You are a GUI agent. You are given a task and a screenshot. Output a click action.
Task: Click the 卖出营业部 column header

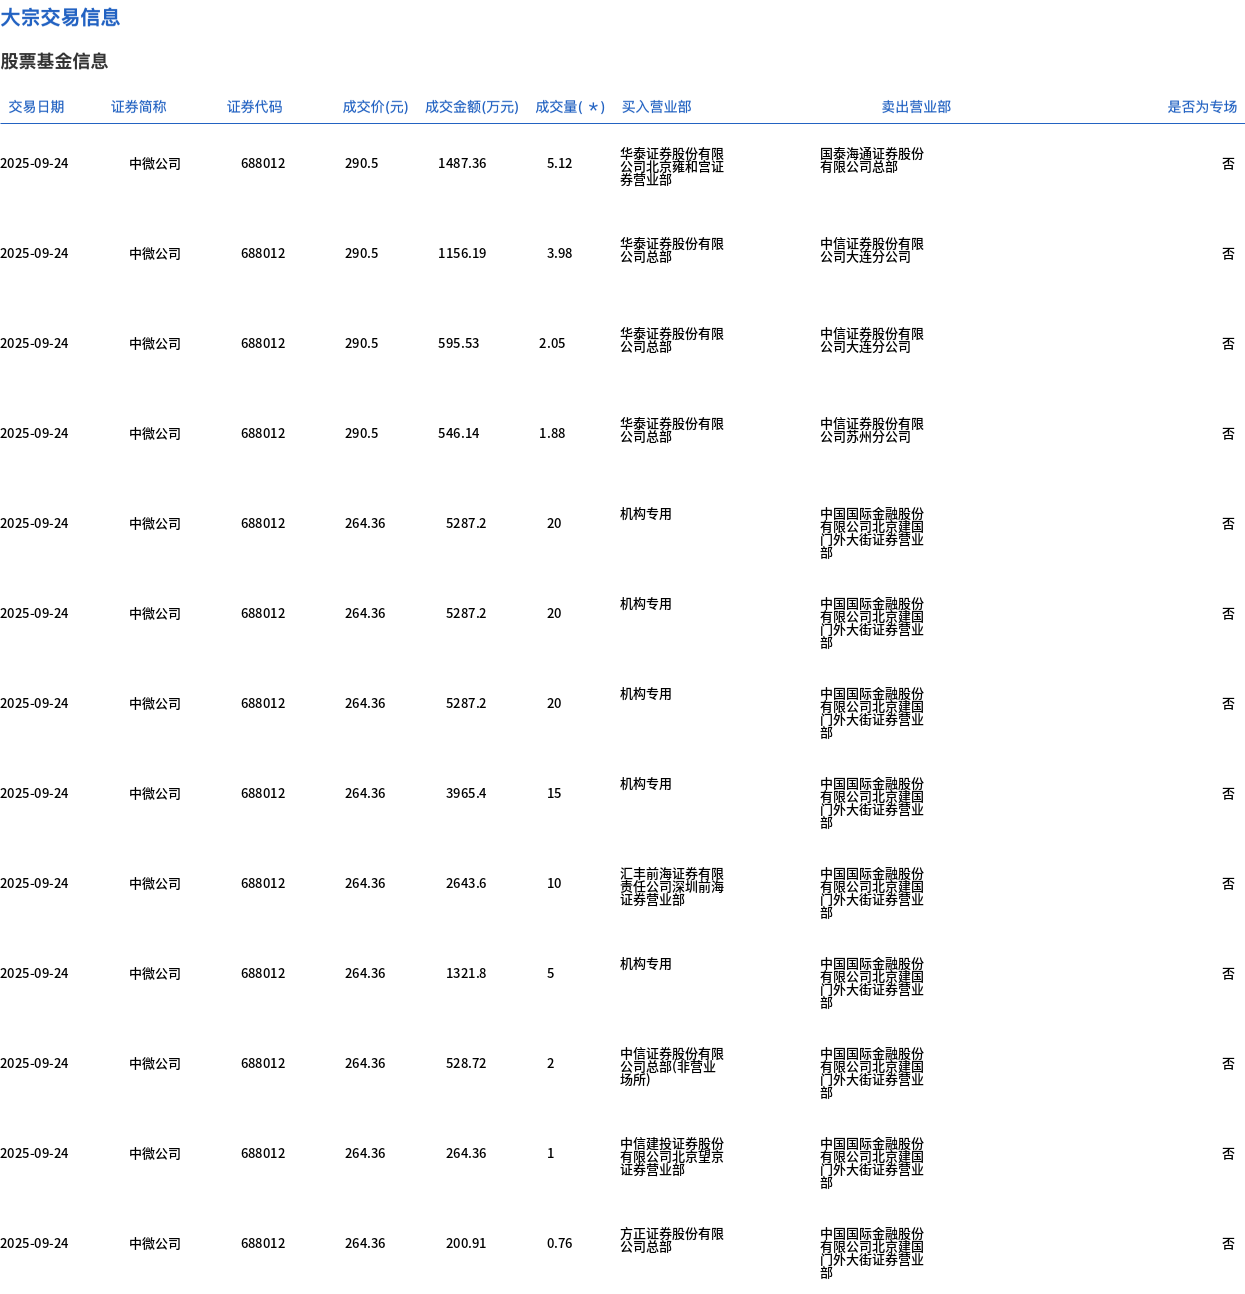tap(916, 107)
